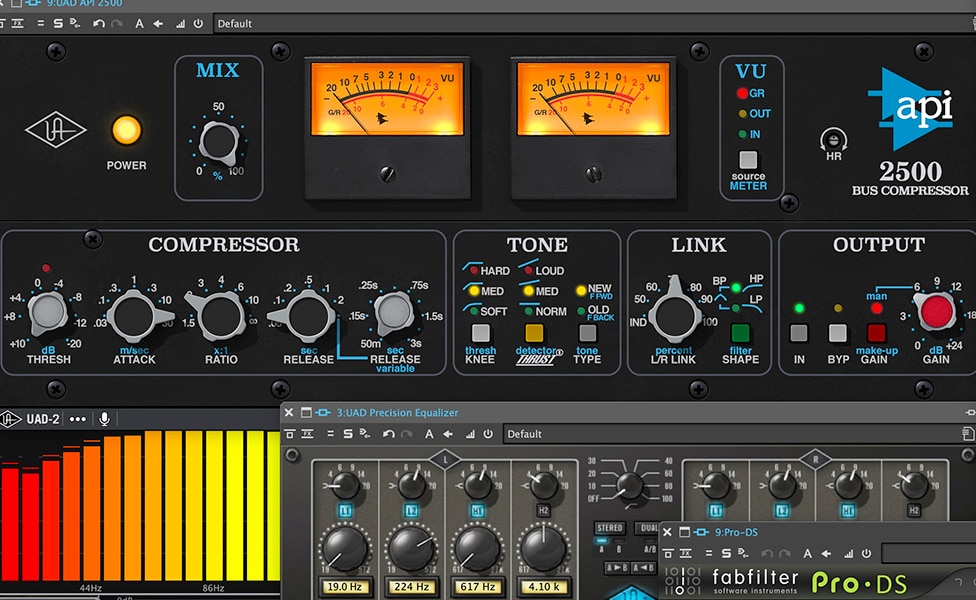976x600 pixels.
Task: Click the 'A' icon in Precision Equalizer toolbar
Action: point(429,434)
